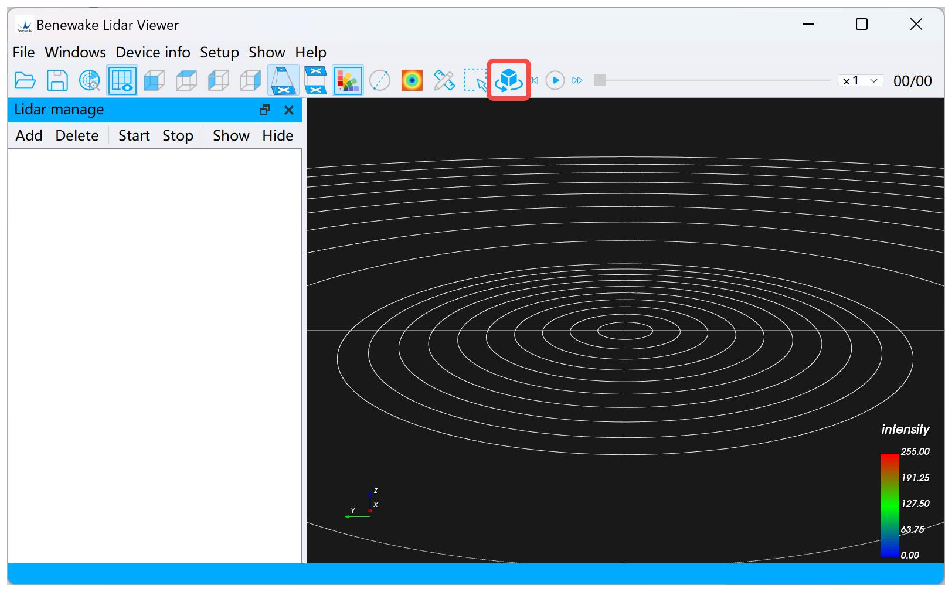Open the File menu

pyautogui.click(x=24, y=52)
